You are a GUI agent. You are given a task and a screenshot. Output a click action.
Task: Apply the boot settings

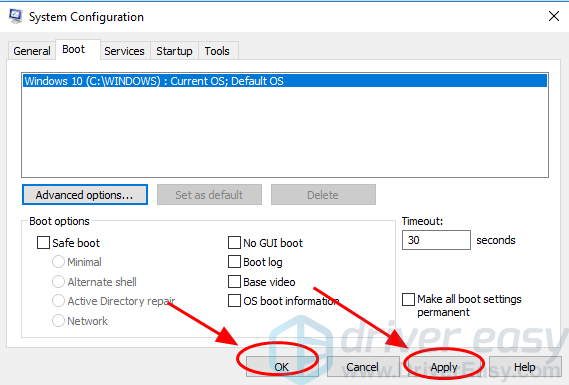[x=444, y=366]
